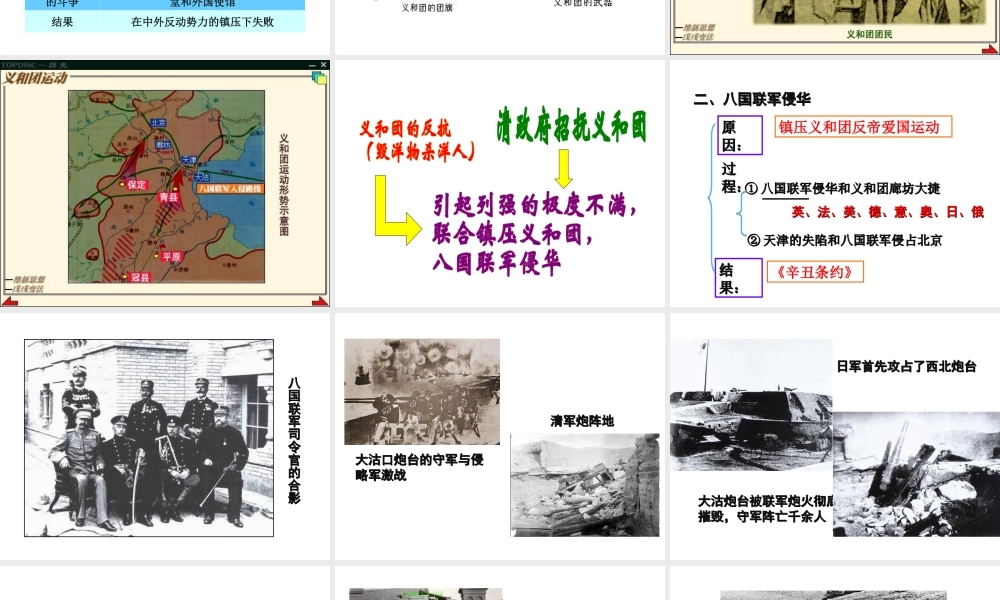Click the 廊坊 label on the map
The image size is (1000, 600).
click(163, 145)
